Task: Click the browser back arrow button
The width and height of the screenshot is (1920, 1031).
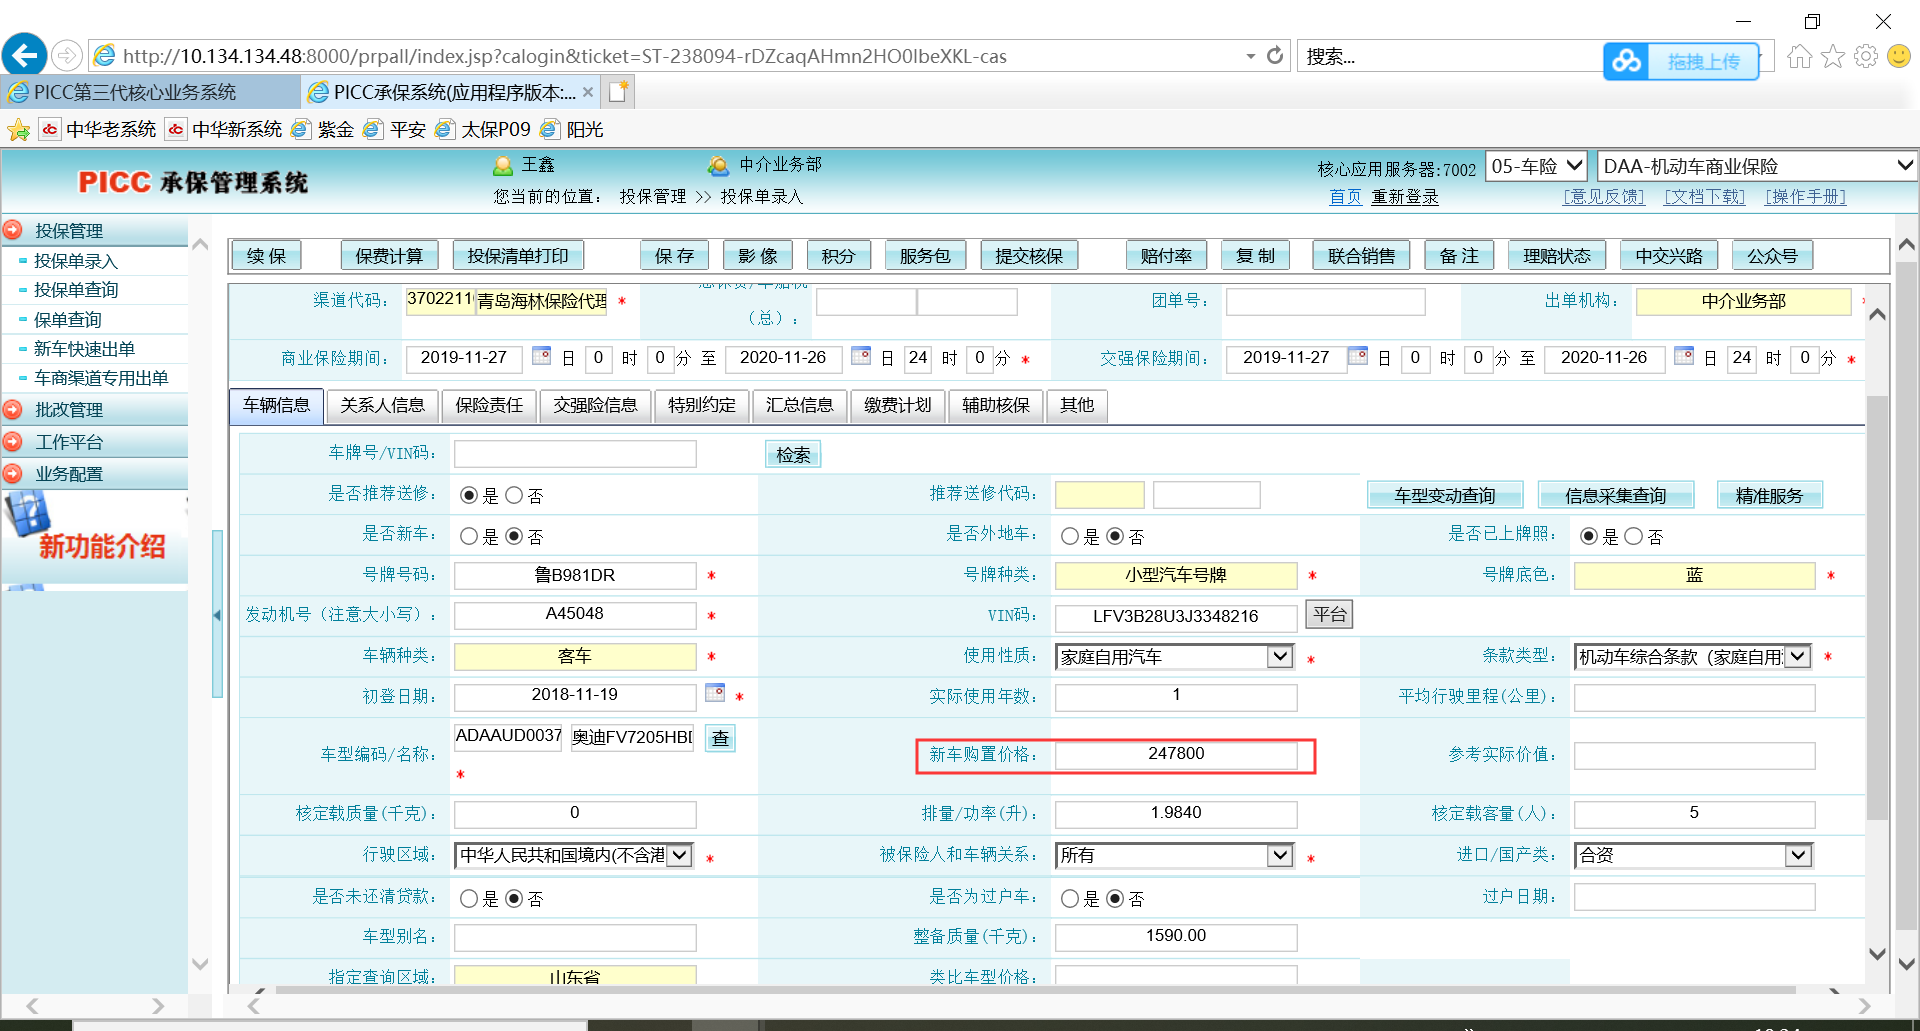Action: (x=24, y=55)
